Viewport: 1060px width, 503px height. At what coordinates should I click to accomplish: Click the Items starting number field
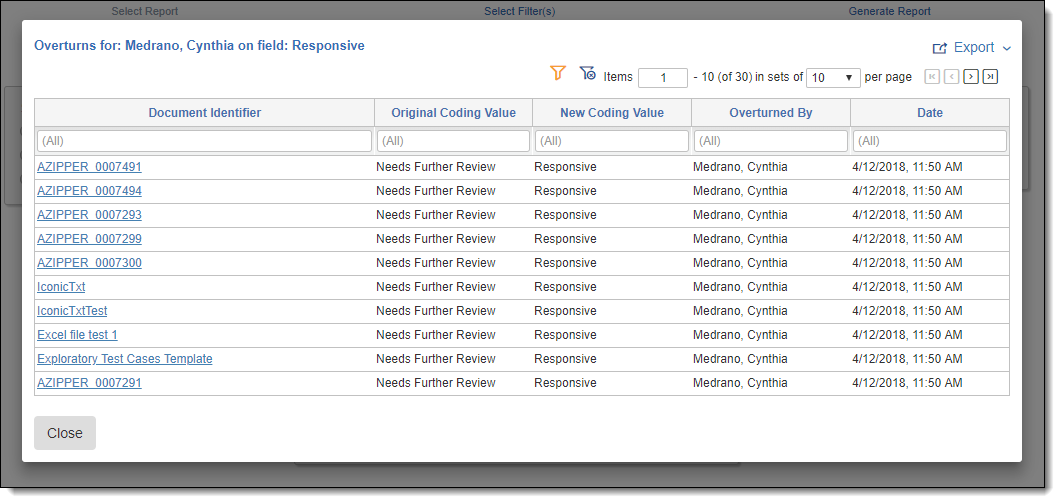coord(662,77)
